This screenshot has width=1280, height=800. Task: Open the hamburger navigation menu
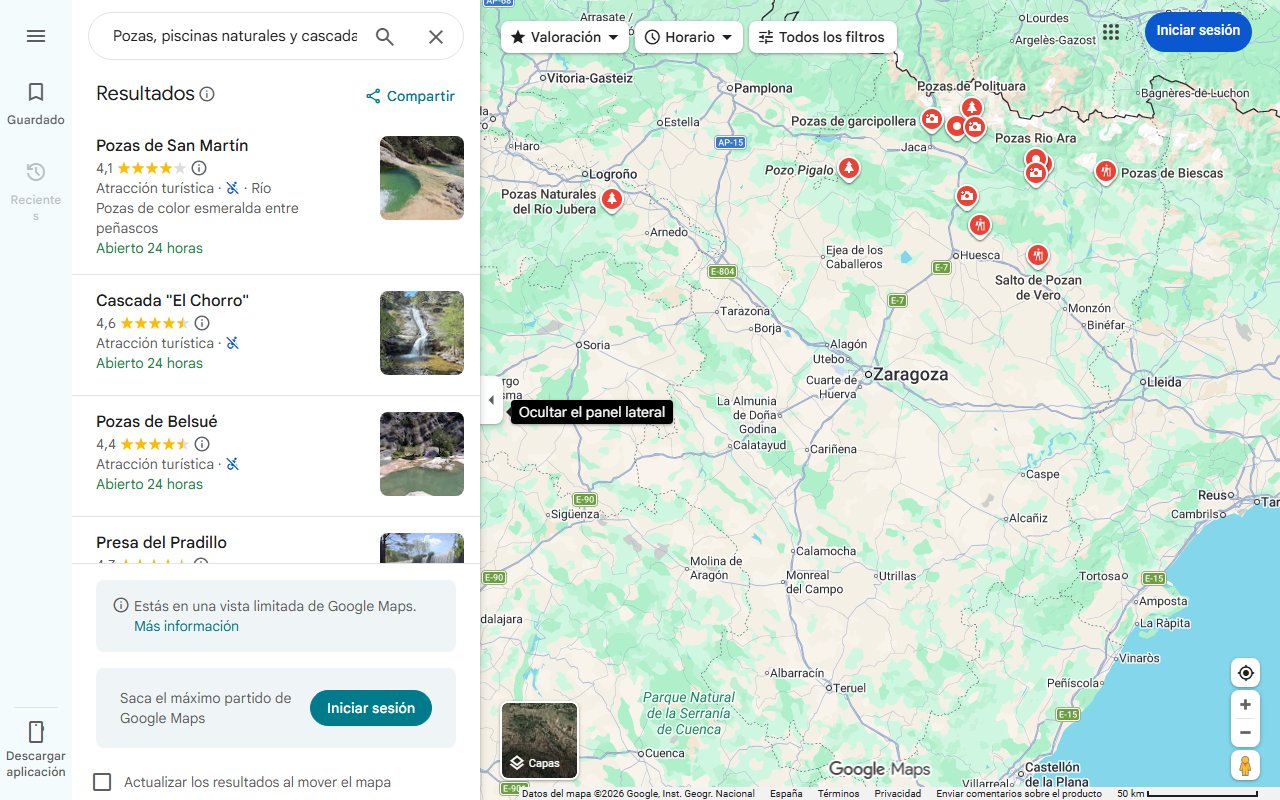36,36
